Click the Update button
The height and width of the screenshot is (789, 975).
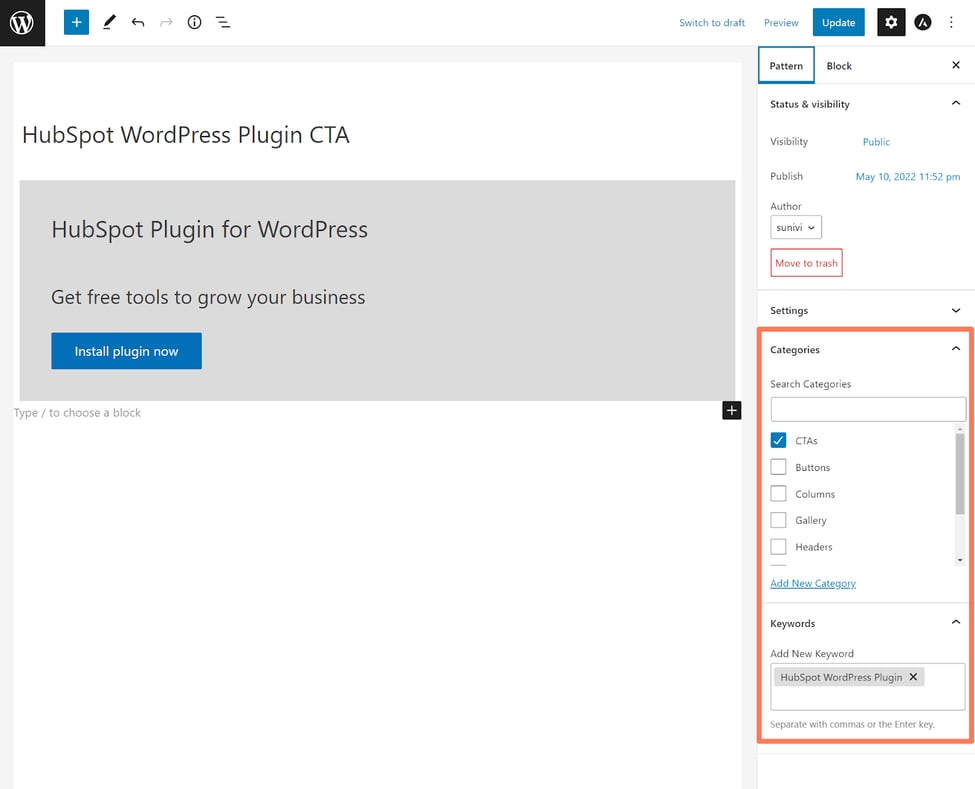click(838, 23)
